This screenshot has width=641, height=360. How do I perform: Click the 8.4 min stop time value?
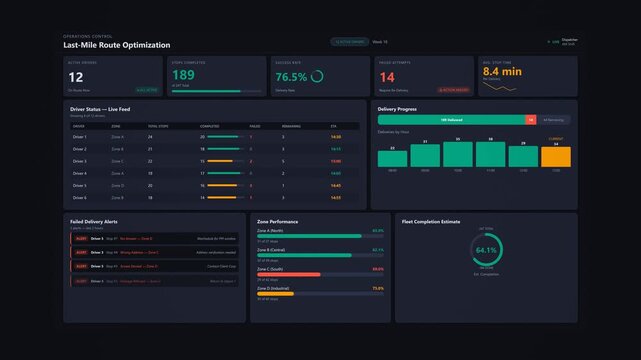point(502,72)
